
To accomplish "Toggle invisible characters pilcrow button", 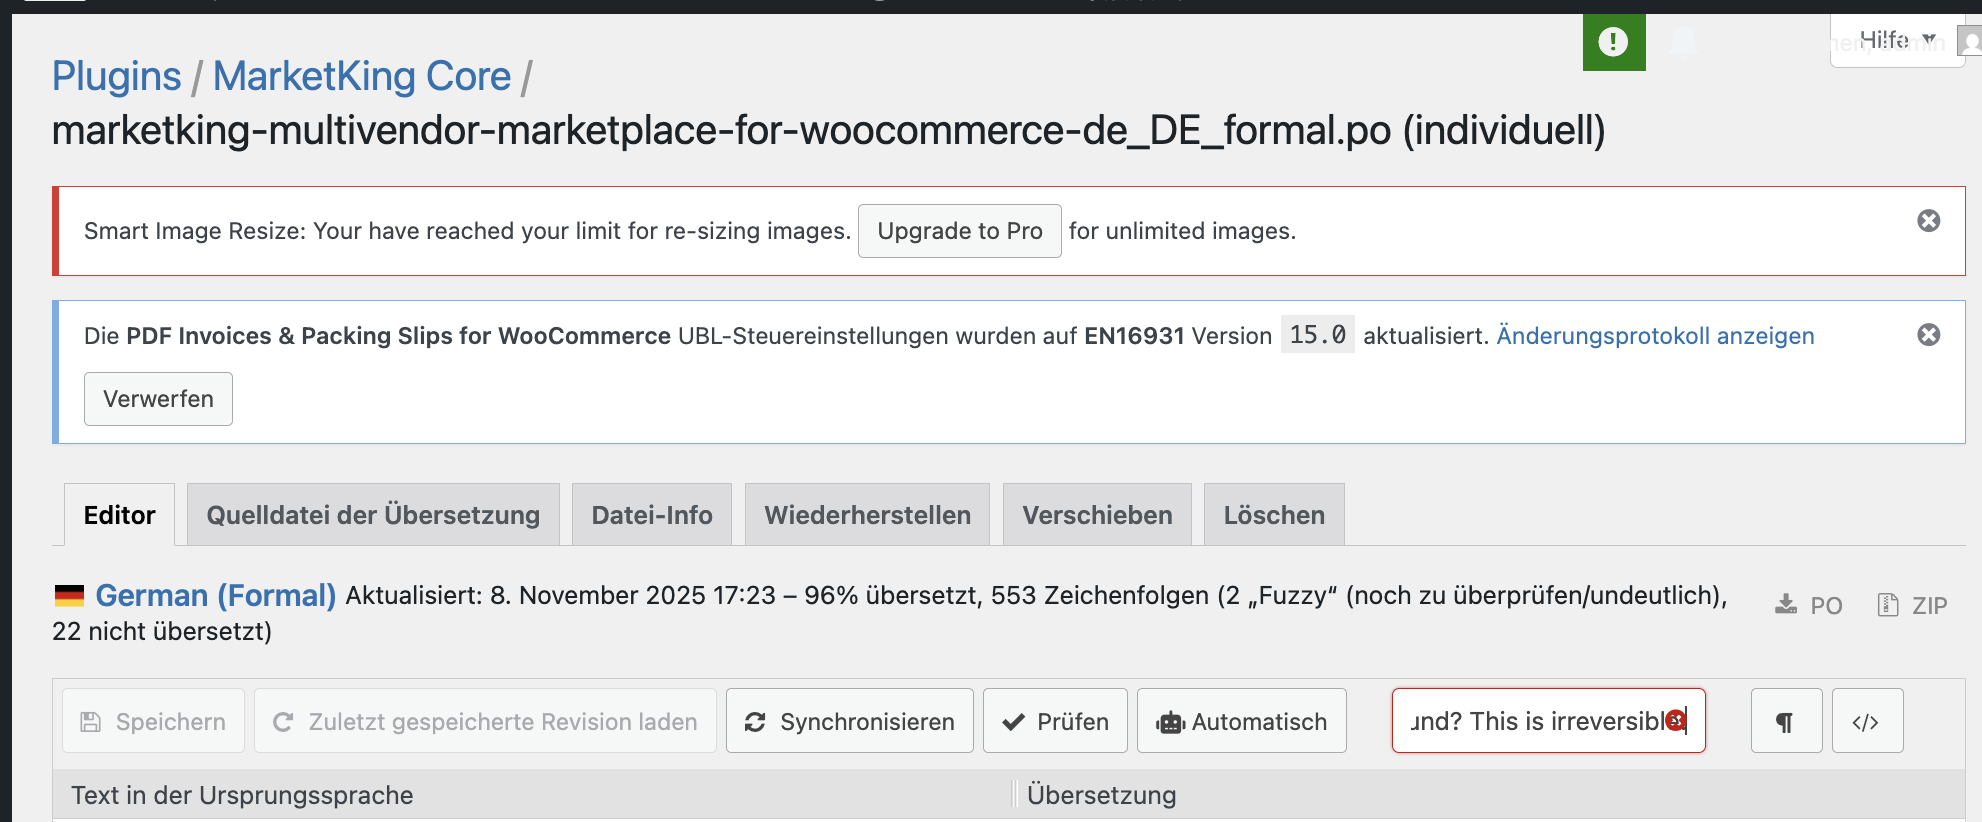I will pos(1785,721).
